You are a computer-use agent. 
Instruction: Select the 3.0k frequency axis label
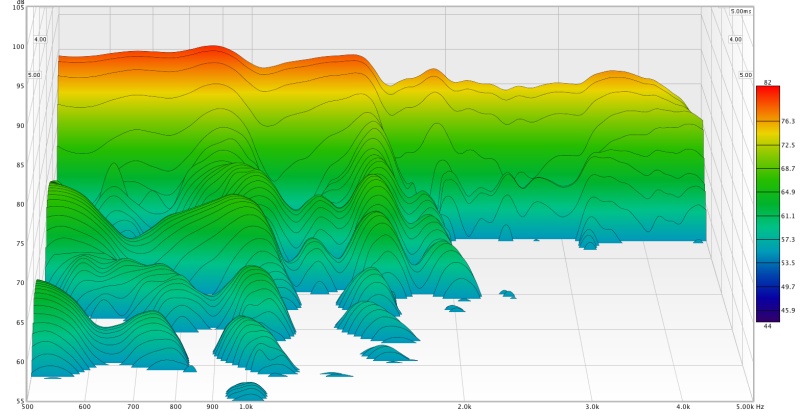592,407
